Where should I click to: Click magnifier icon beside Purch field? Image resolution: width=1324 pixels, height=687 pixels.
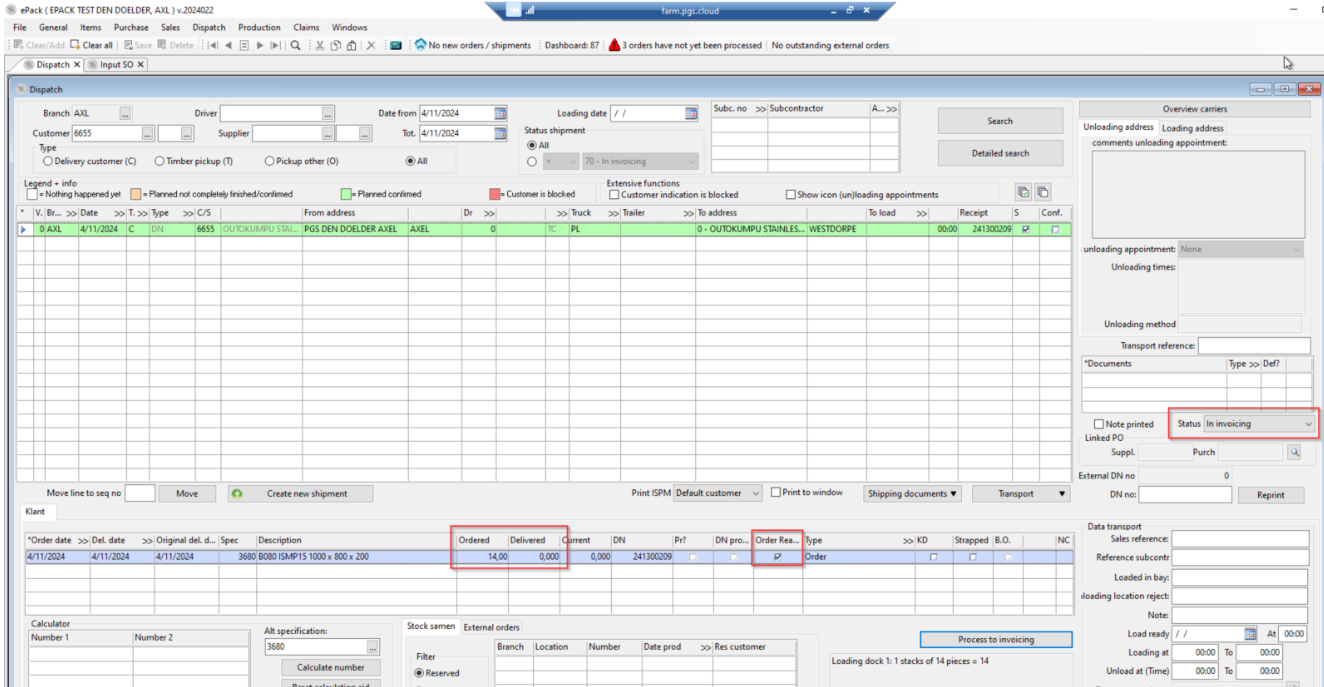(x=1295, y=452)
